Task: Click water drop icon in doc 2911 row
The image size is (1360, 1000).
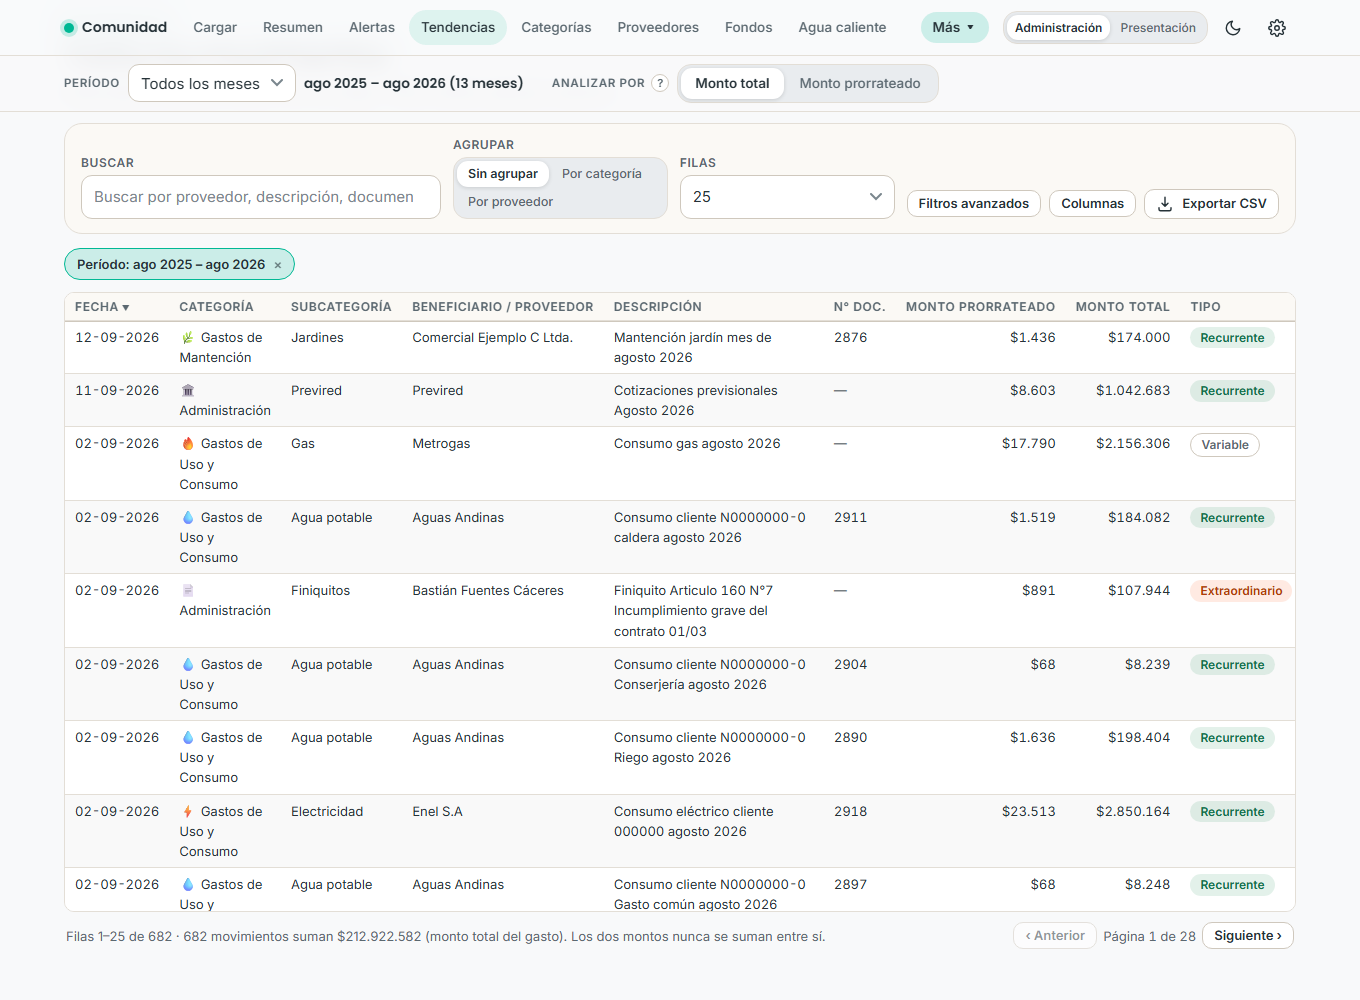Action: click(187, 518)
